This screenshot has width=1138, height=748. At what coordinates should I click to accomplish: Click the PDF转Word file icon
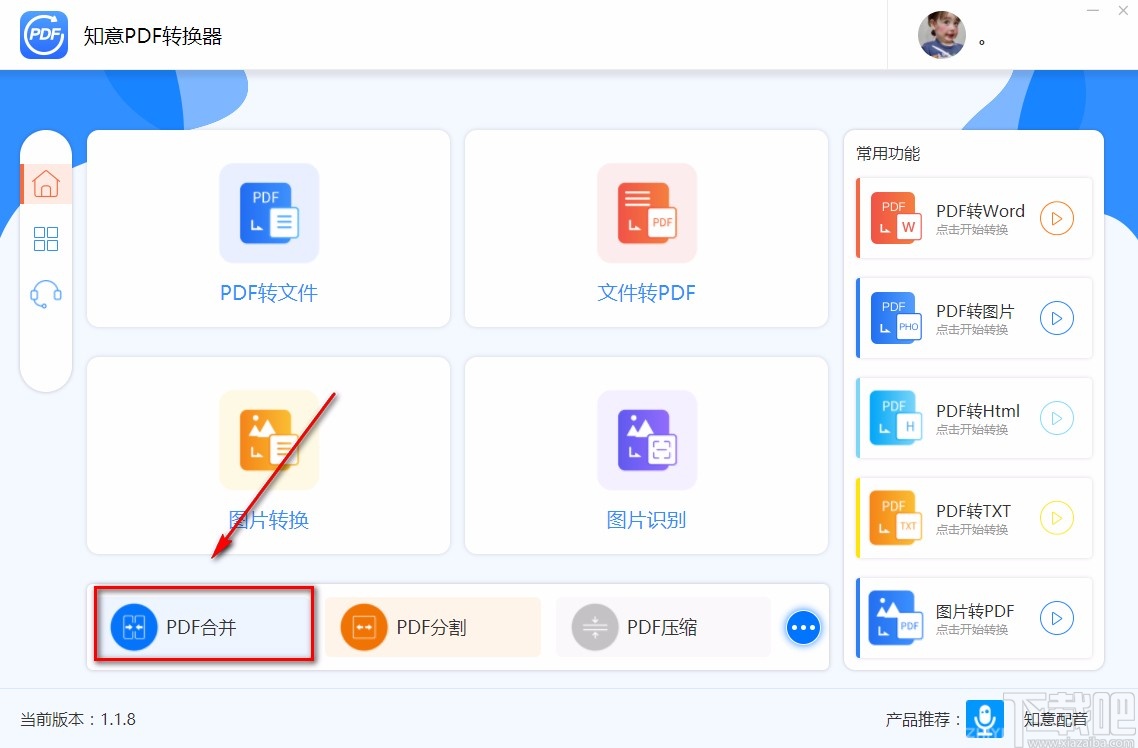[896, 218]
